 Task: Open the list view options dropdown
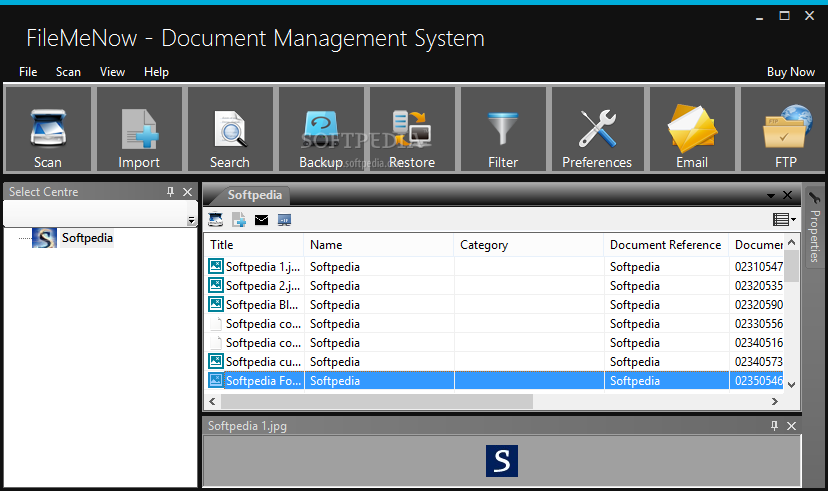tap(784, 219)
